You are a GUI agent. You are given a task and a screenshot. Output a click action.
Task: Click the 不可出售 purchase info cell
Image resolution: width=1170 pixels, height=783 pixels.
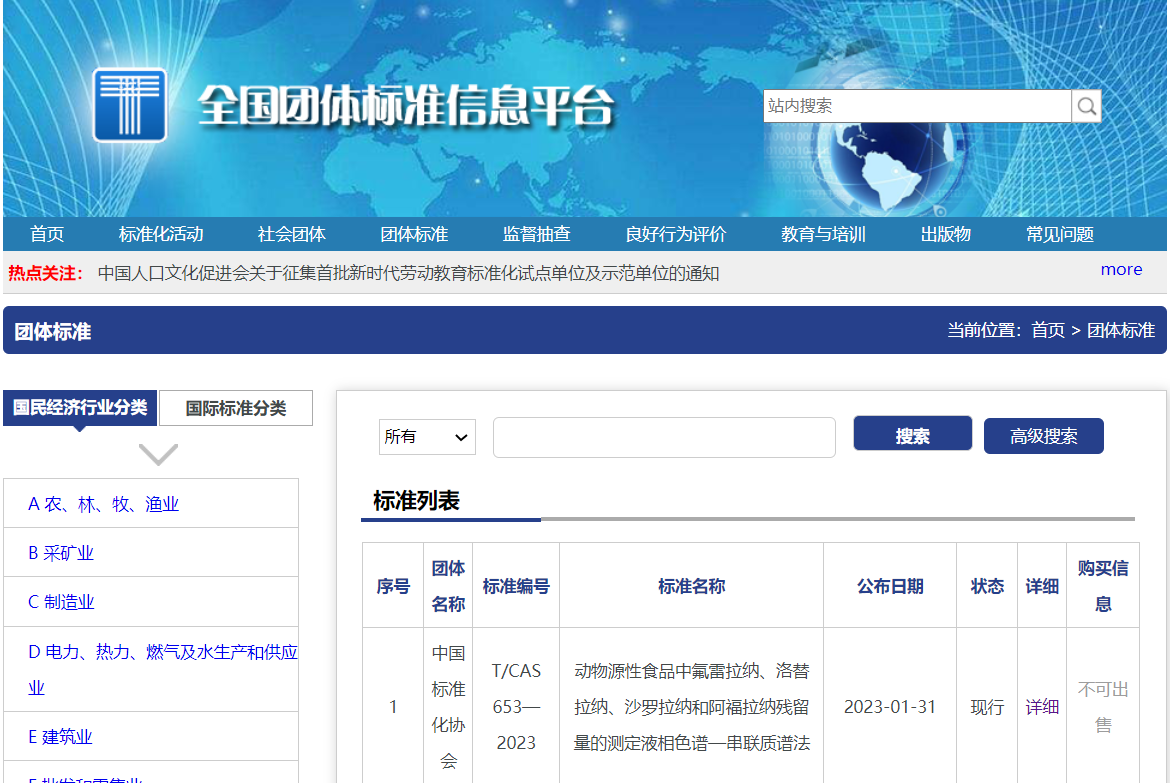1103,707
